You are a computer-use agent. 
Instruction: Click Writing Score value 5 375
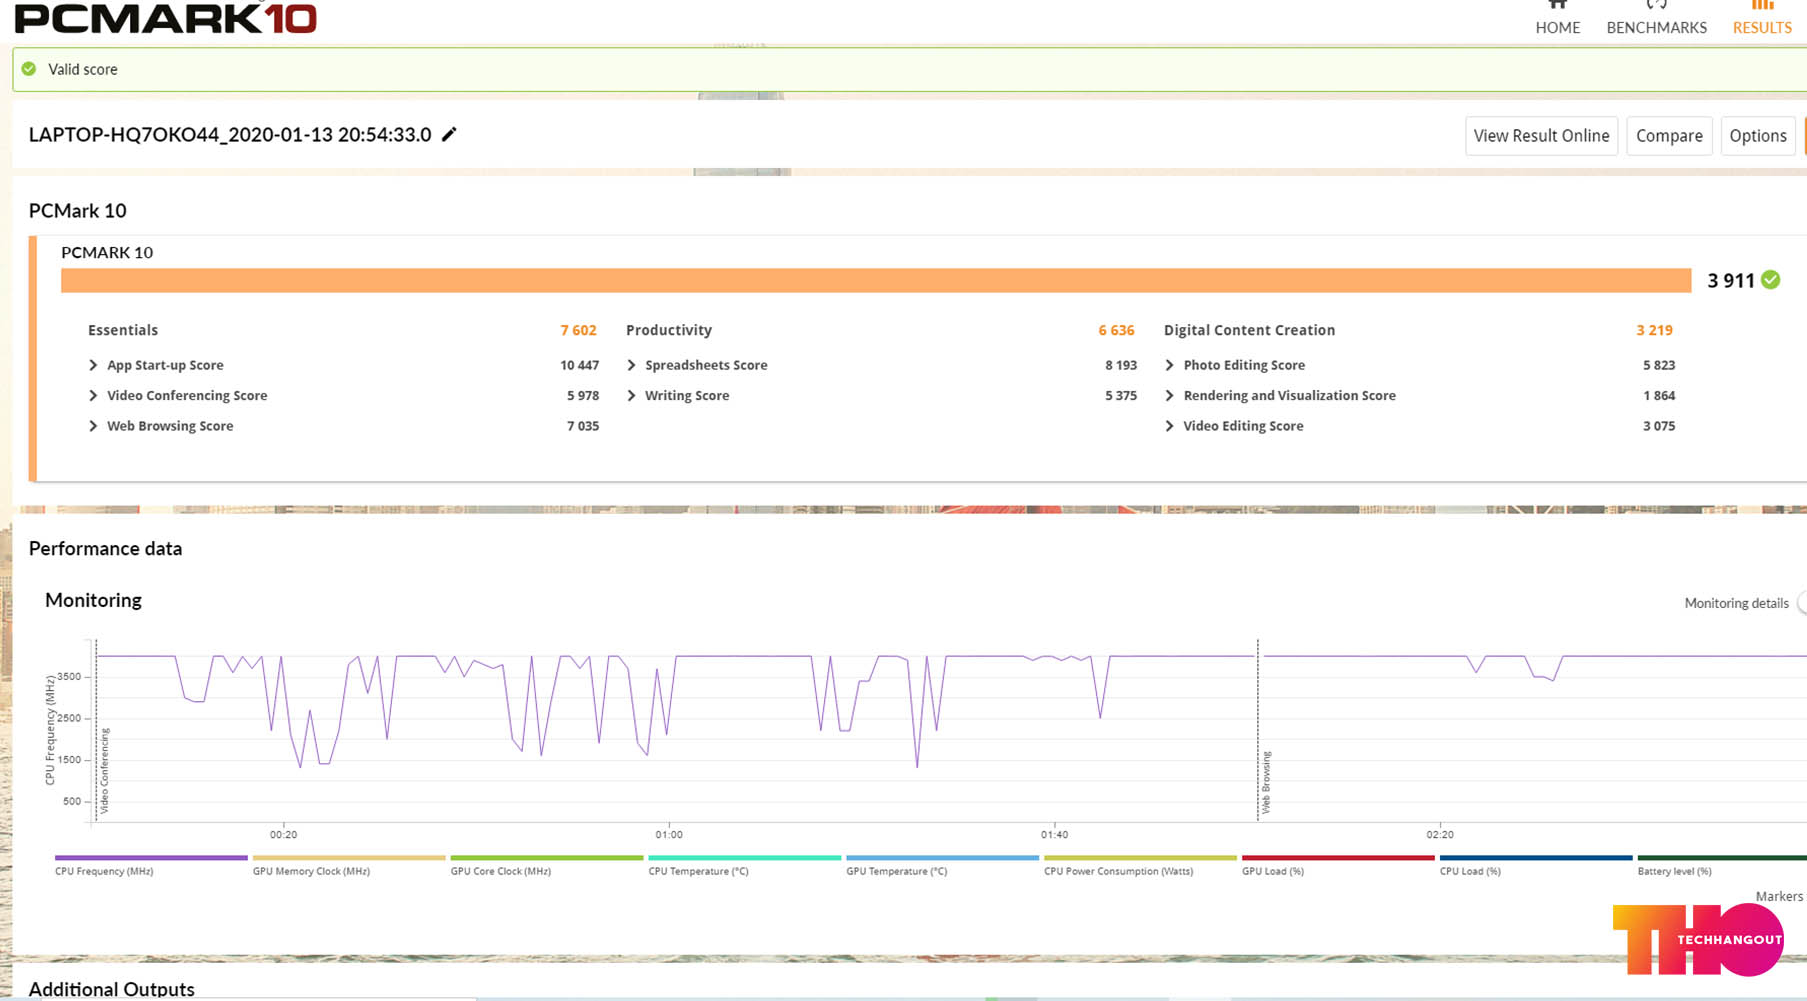pyautogui.click(x=1121, y=395)
